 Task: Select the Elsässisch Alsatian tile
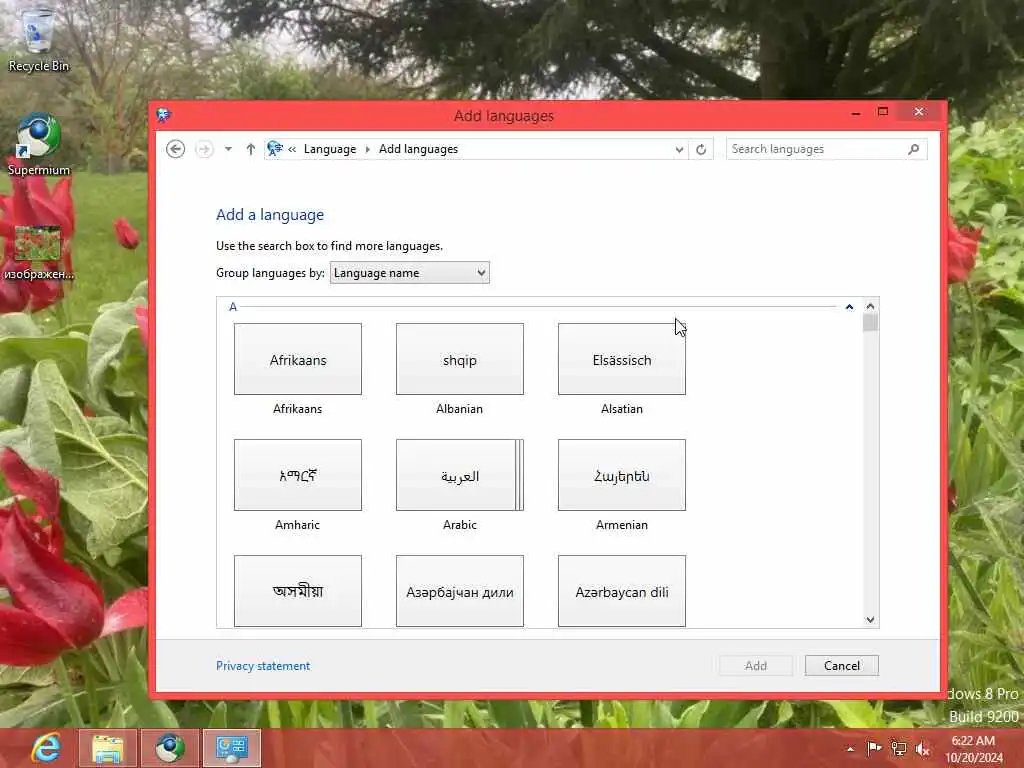pyautogui.click(x=622, y=359)
